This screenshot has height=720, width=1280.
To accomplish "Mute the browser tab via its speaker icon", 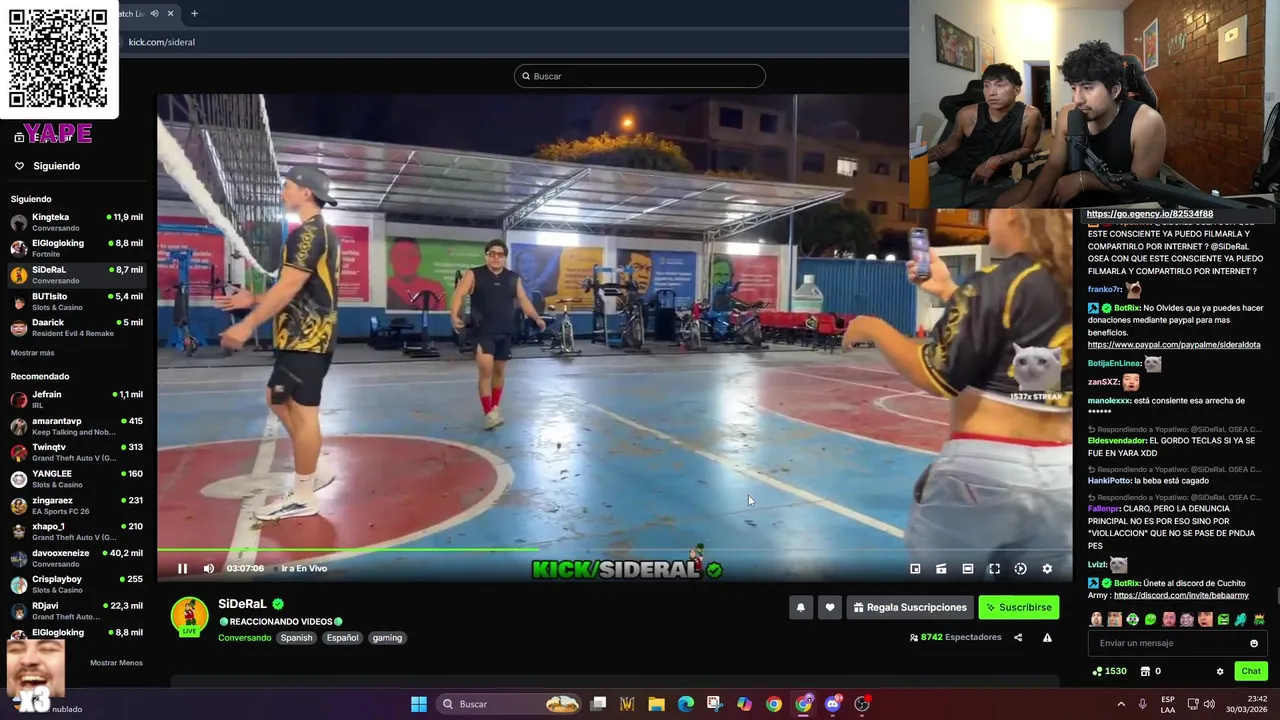I will (x=154, y=14).
